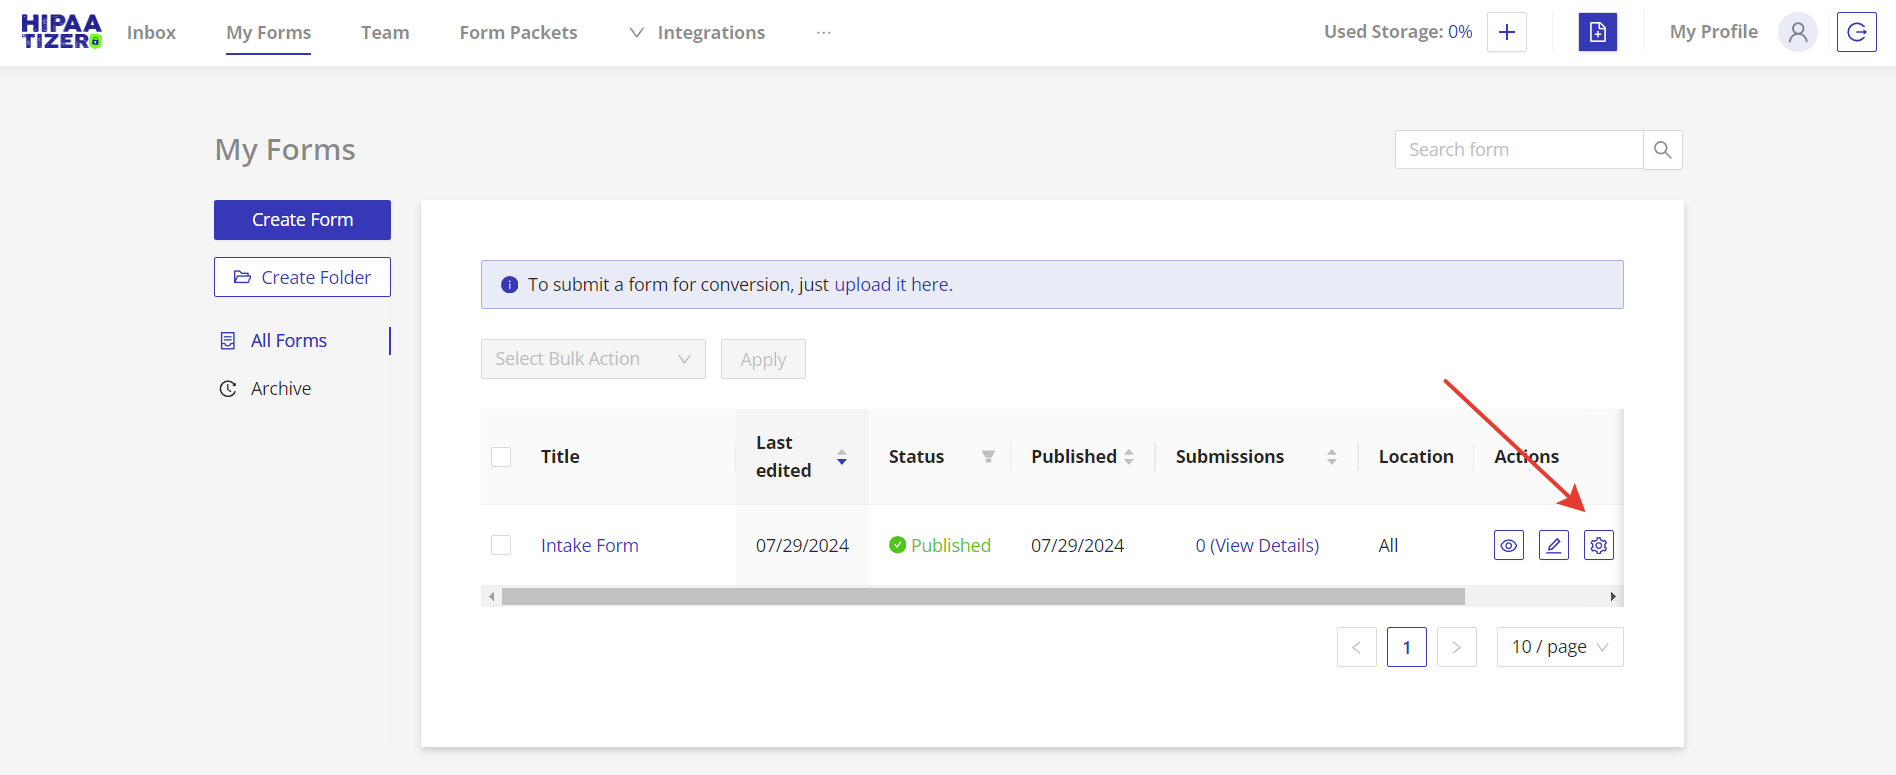
Task: Click into the Search form field
Action: 1518,150
